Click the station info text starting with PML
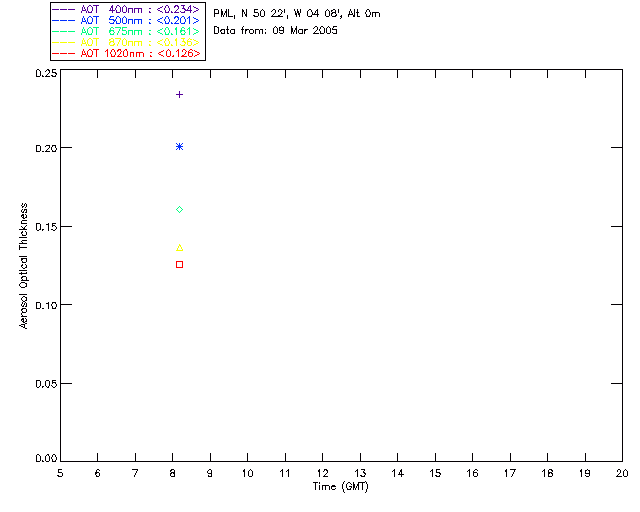640x512 pixels. pos(296,14)
